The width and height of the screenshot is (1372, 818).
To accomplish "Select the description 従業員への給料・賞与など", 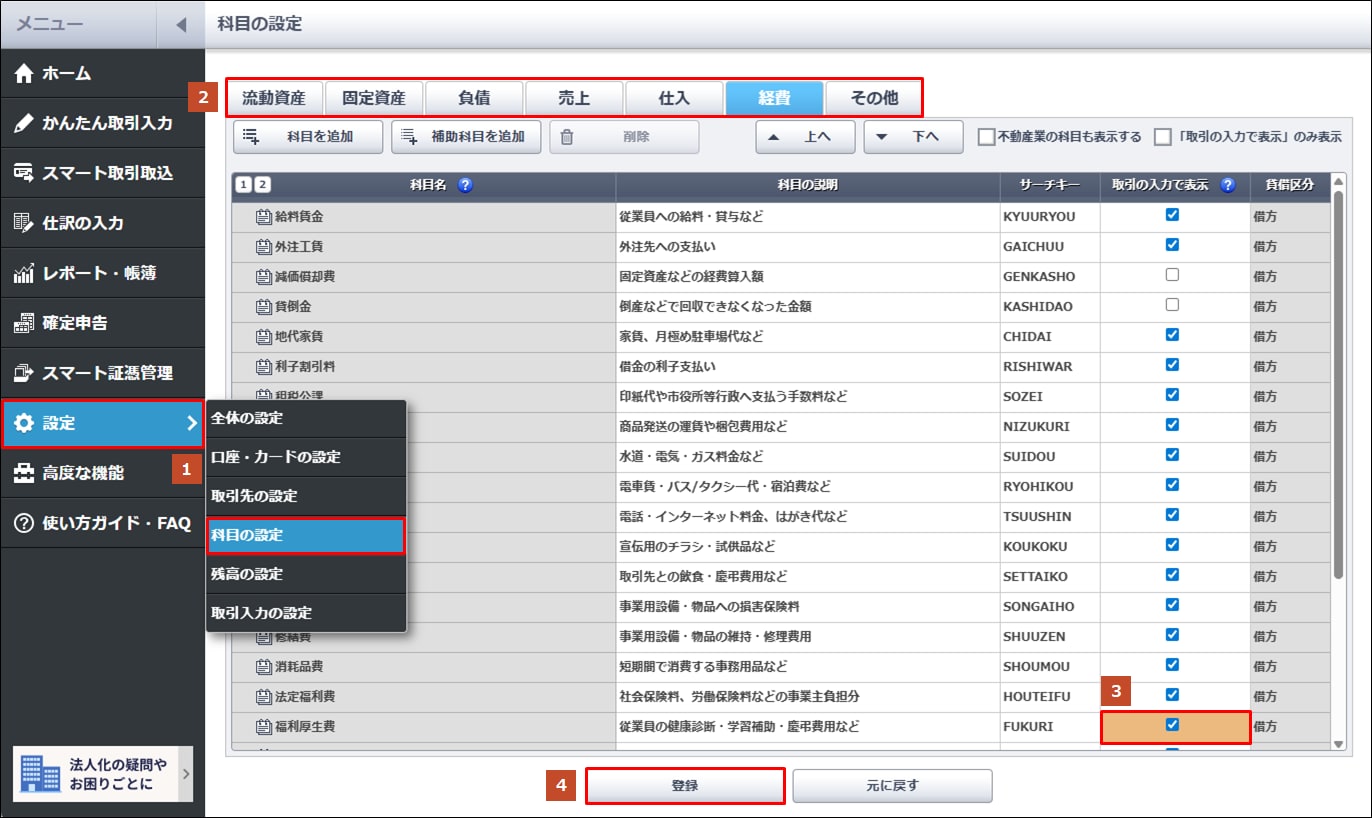I will [808, 216].
